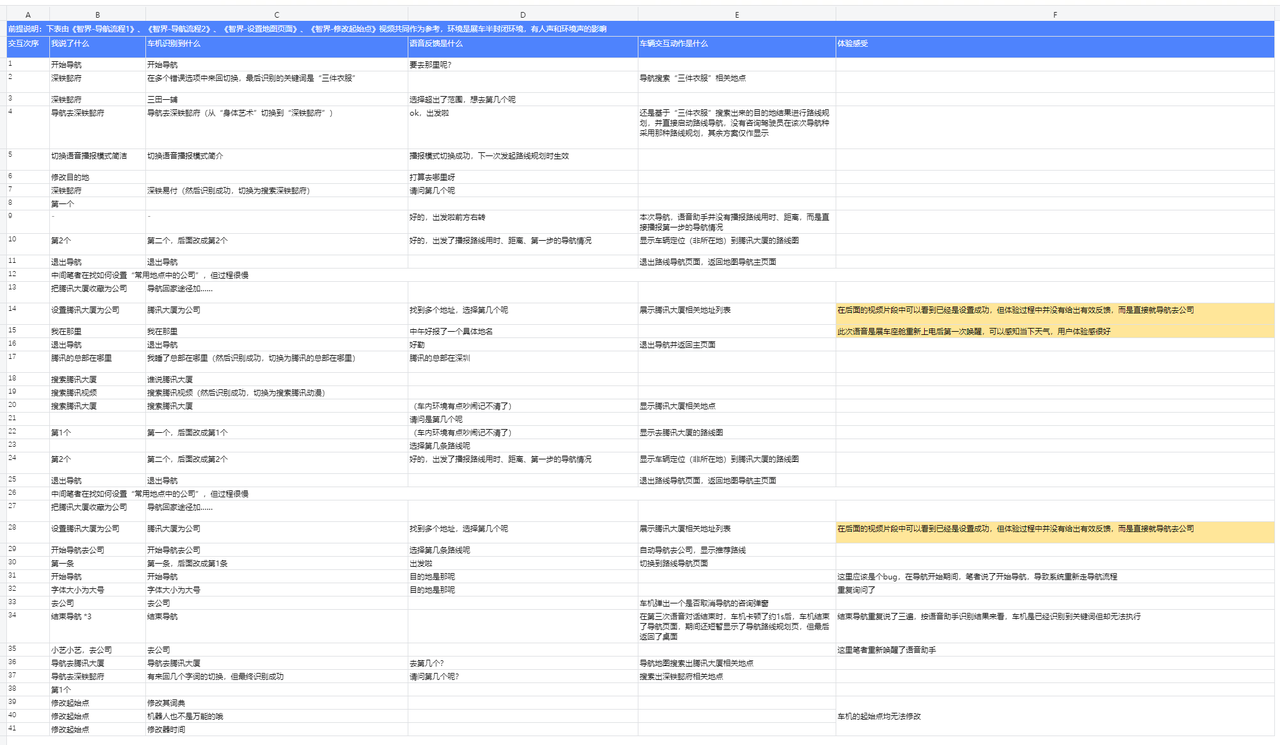Click the yellow highlighted comment in row 14
Image resolution: width=1280 pixels, height=745 pixels.
1055,314
